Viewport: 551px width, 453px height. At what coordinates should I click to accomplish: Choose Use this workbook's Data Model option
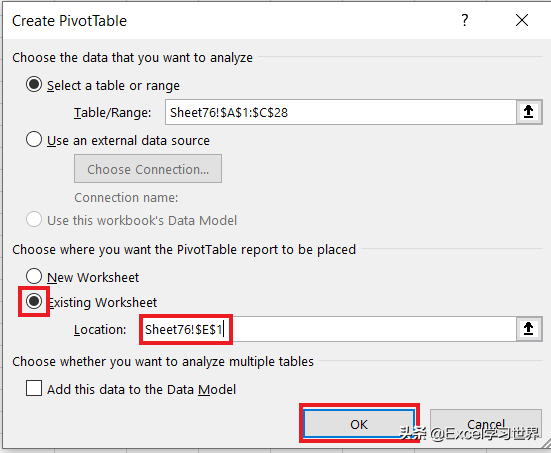34,219
